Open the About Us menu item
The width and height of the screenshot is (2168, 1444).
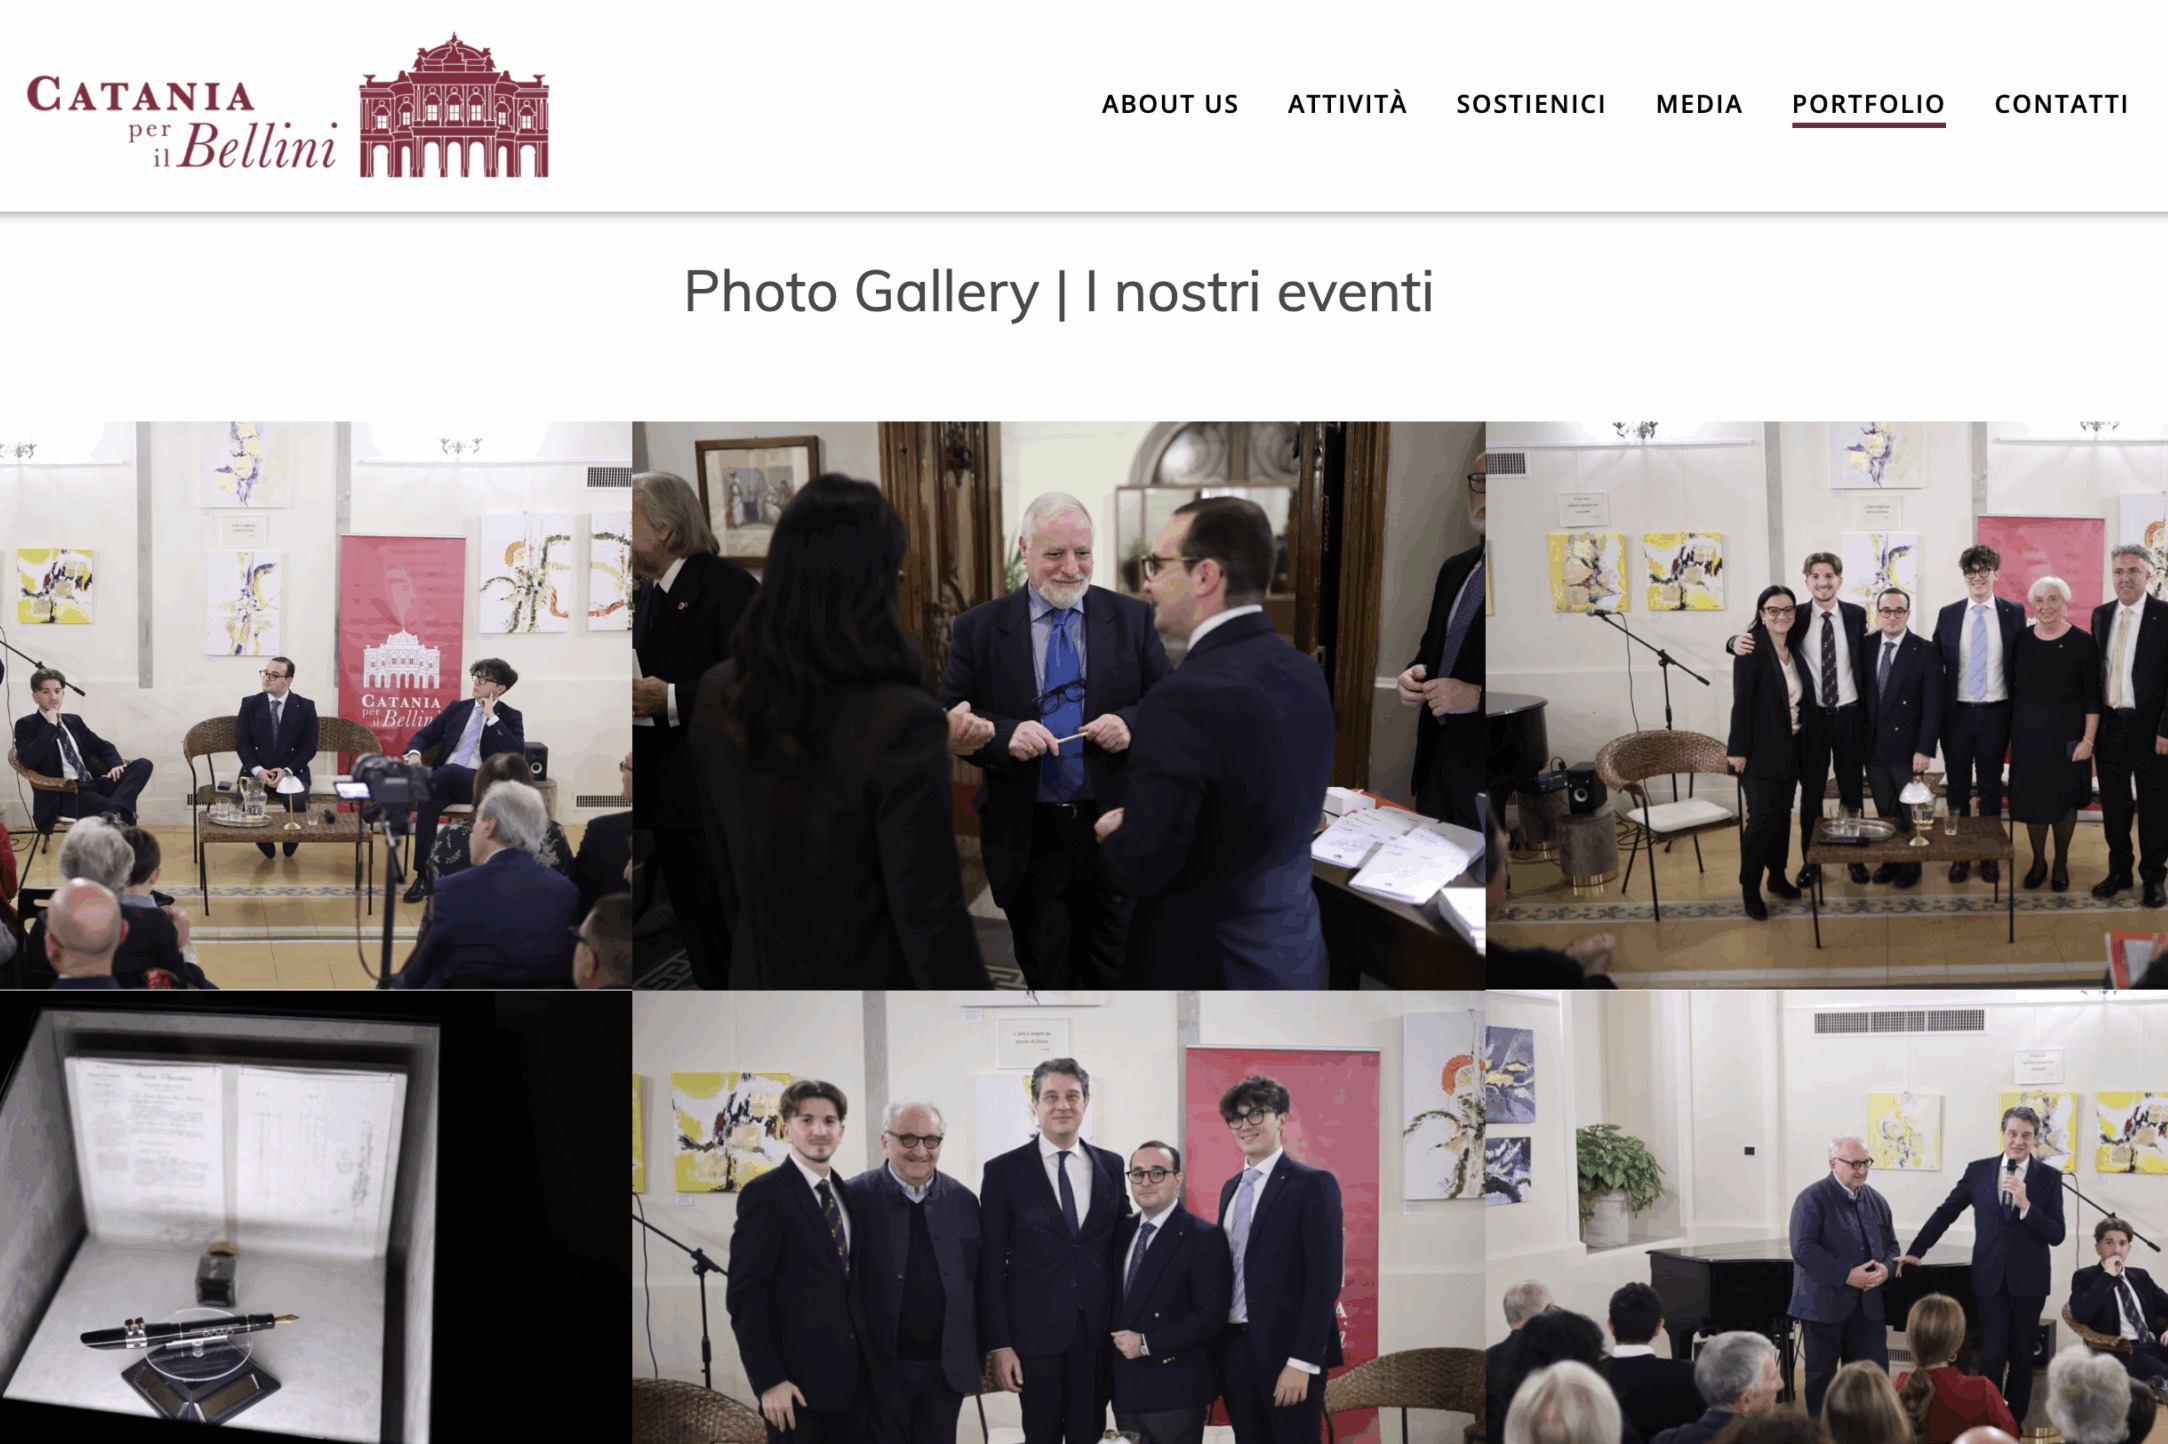1170,104
